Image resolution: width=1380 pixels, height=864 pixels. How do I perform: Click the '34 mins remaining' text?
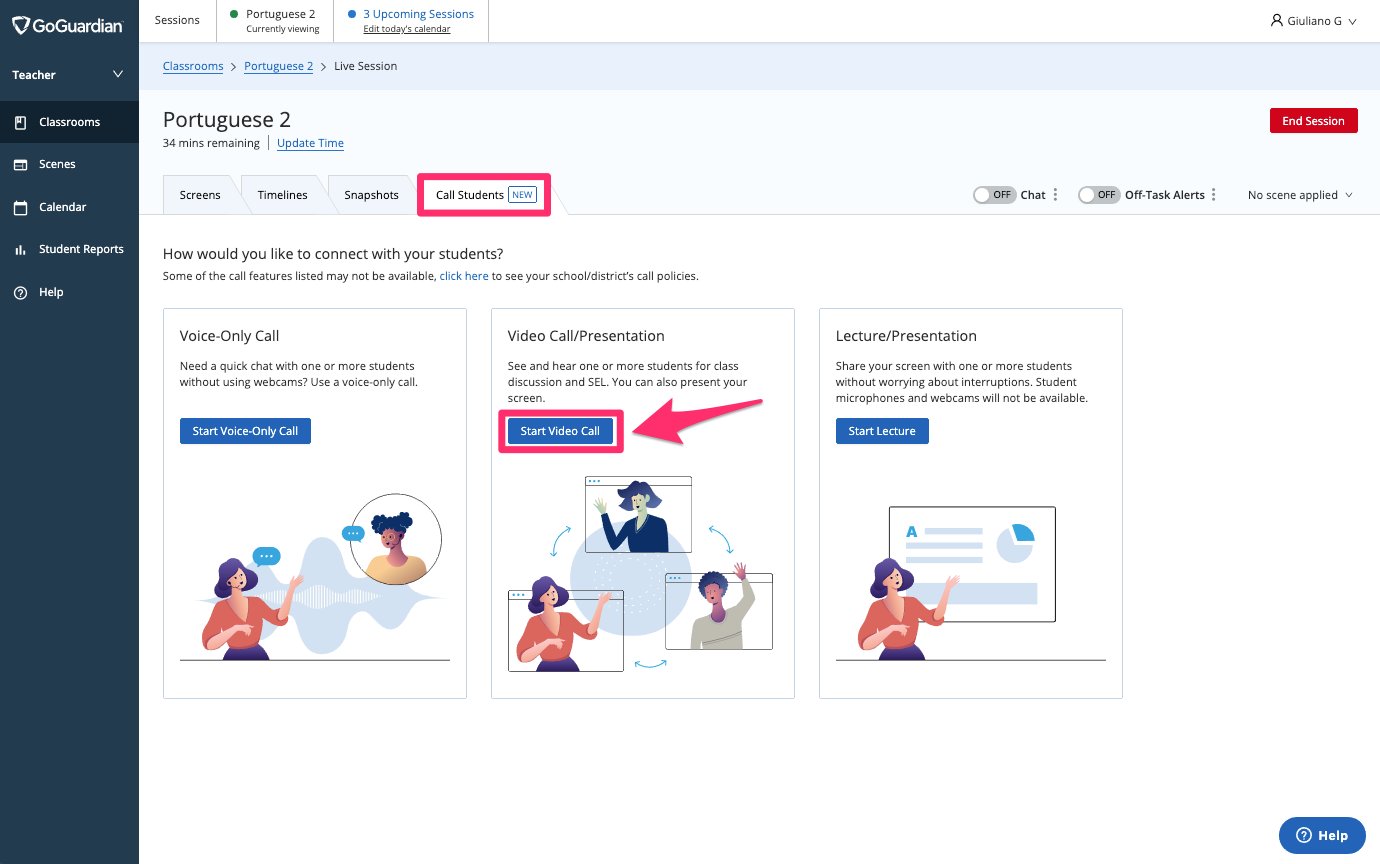pyautogui.click(x=211, y=143)
